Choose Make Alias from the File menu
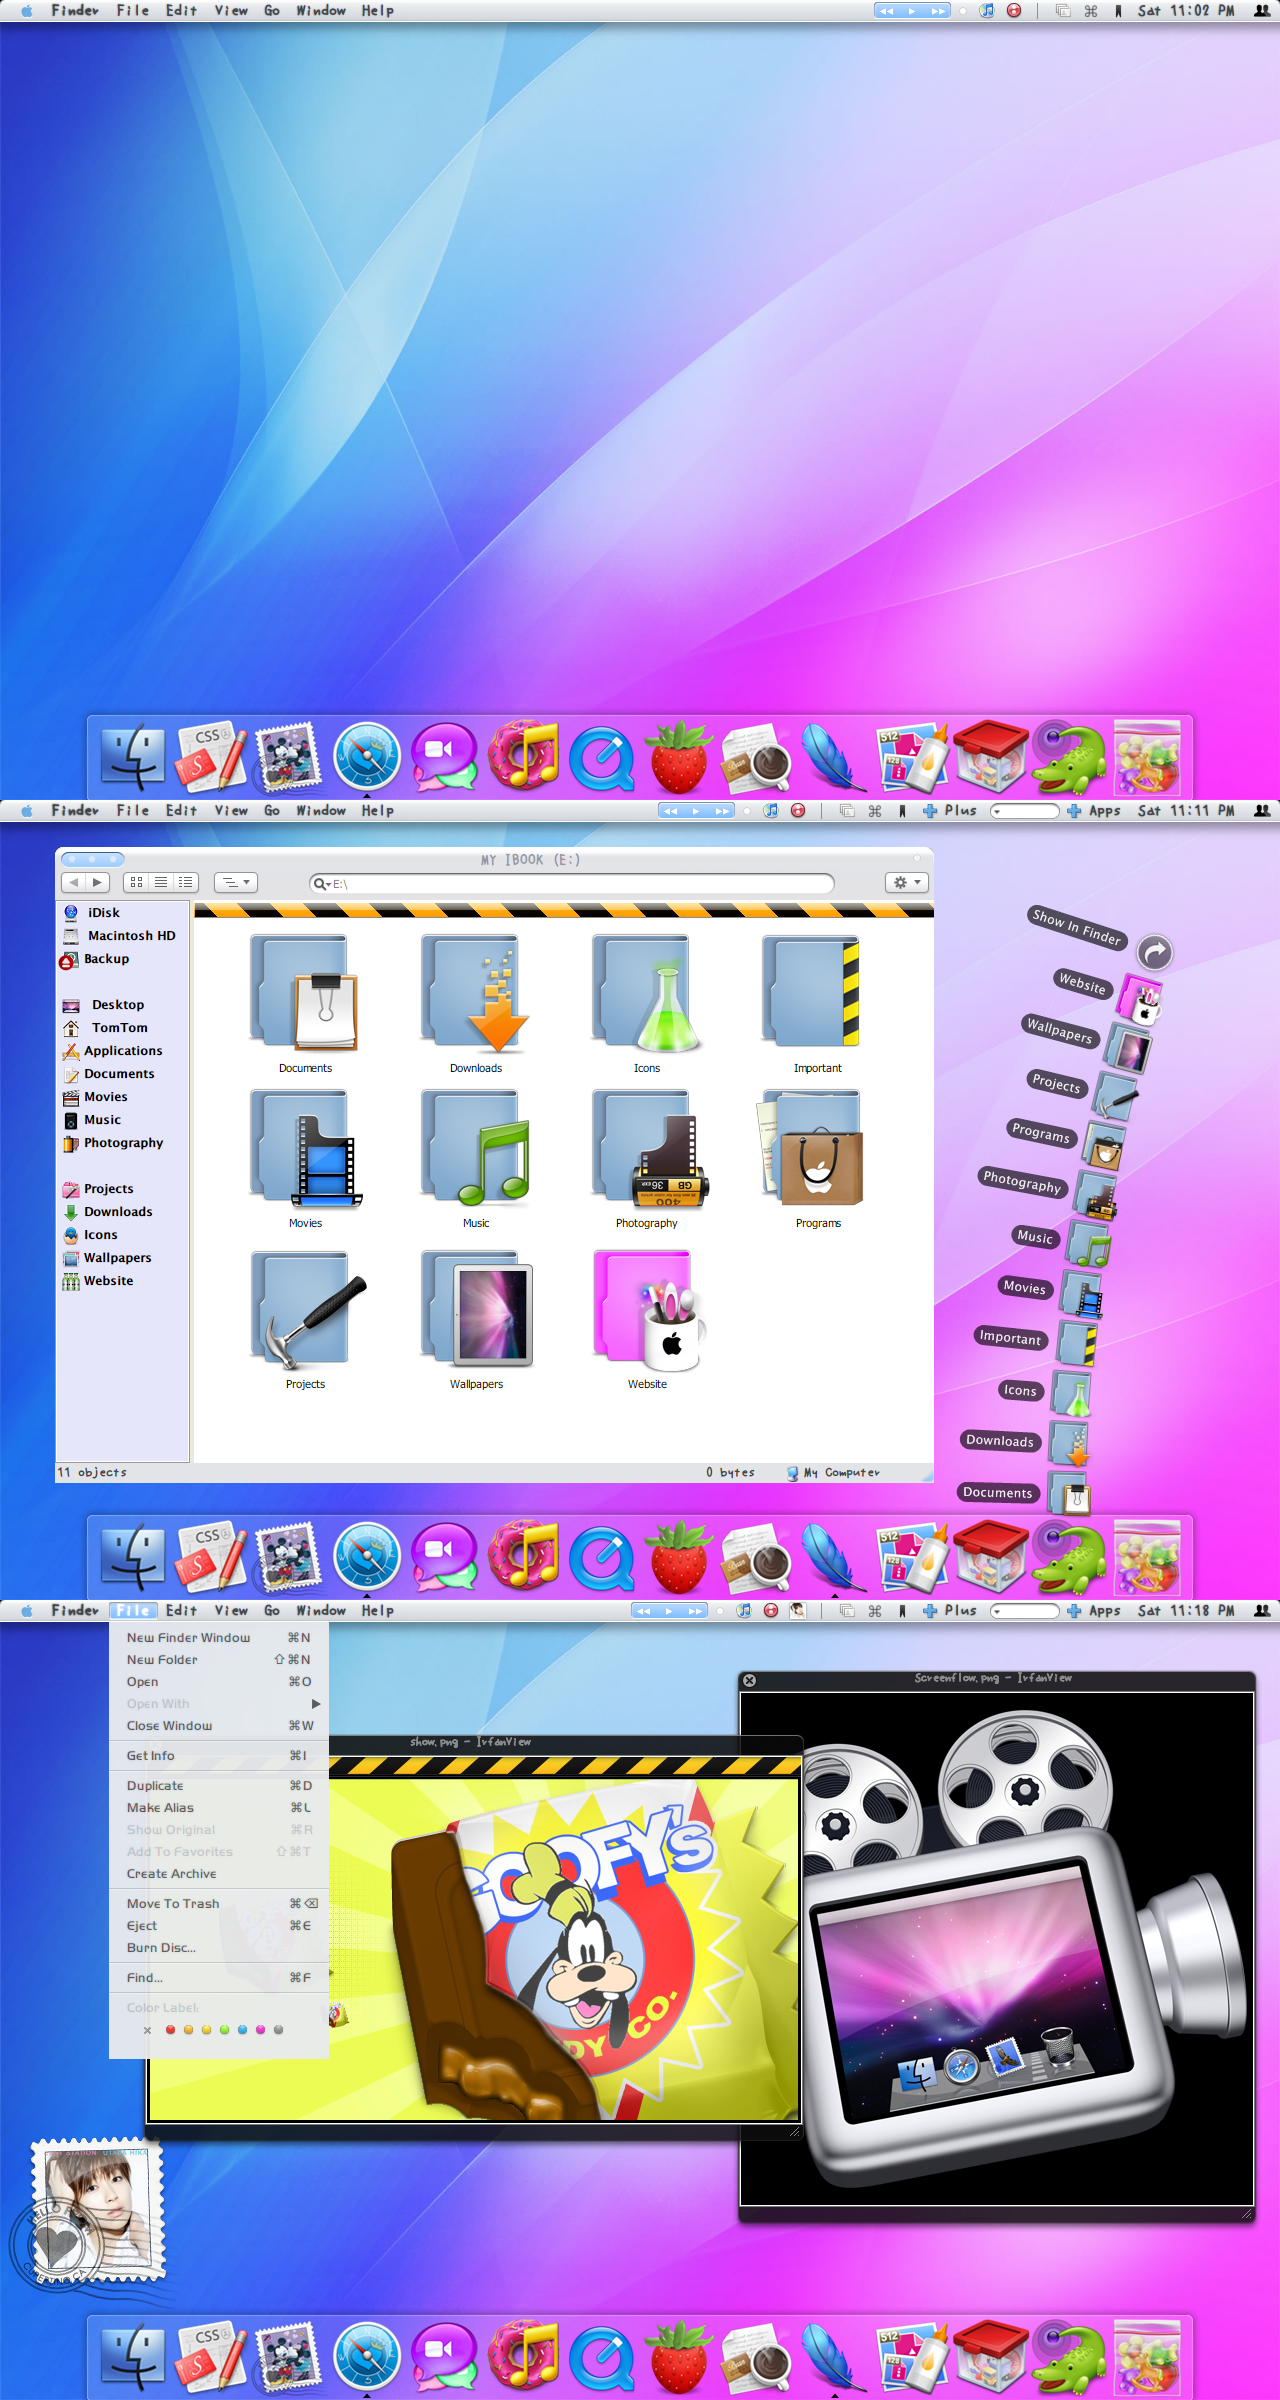Image resolution: width=1280 pixels, height=2400 pixels. click(219, 1808)
